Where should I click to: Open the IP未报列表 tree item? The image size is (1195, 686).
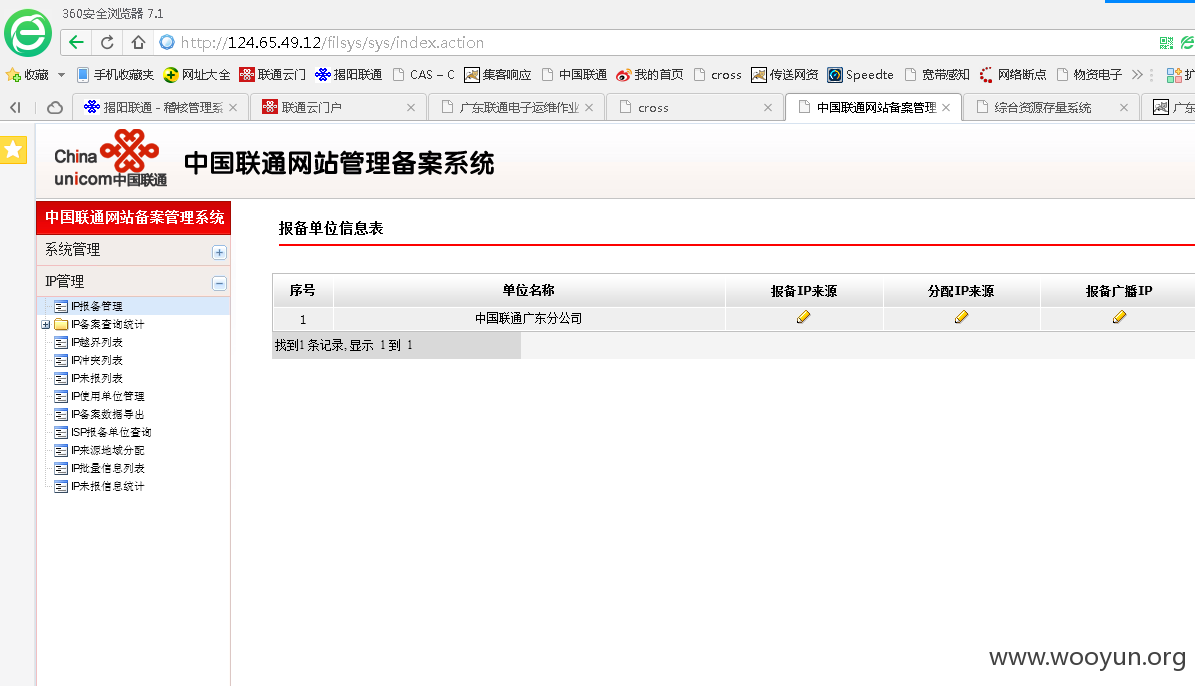[96, 378]
